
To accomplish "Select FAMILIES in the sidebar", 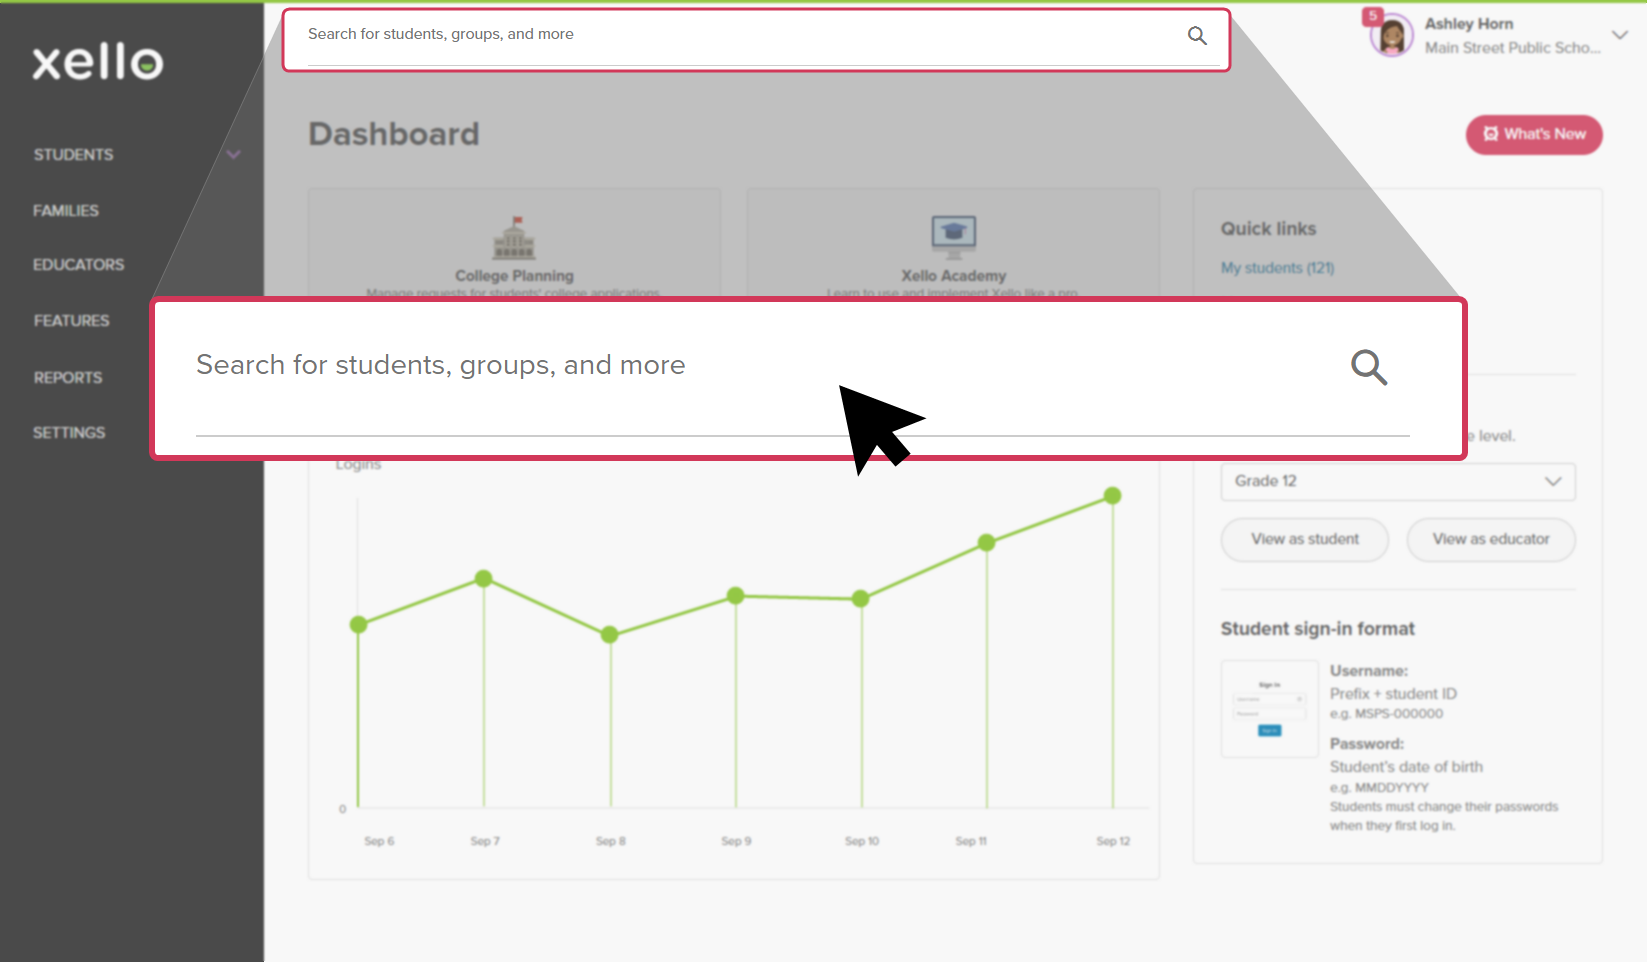I will (x=65, y=210).
